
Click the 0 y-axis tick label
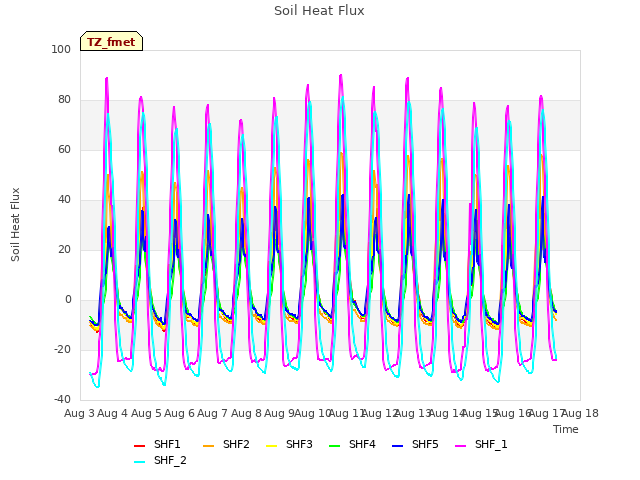point(68,300)
